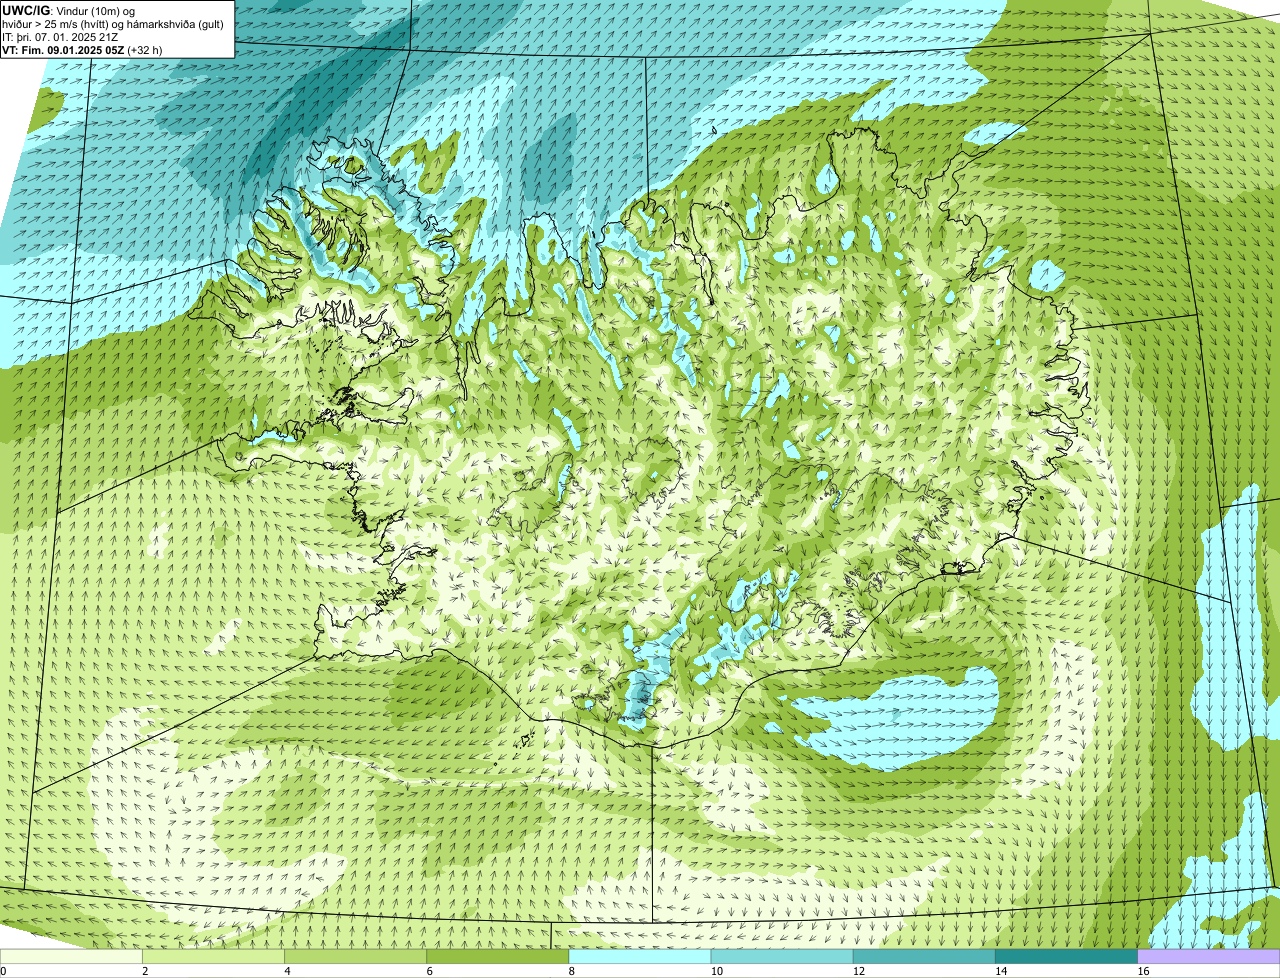Click the 6–8 m/s dark green legend swatch
The height and width of the screenshot is (978, 1280).
(x=499, y=956)
